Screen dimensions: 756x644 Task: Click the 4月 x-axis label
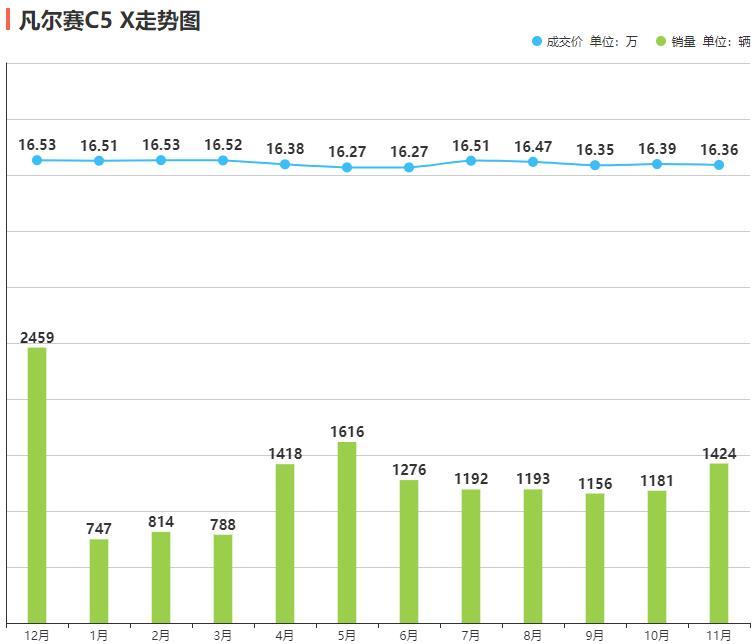tap(284, 635)
